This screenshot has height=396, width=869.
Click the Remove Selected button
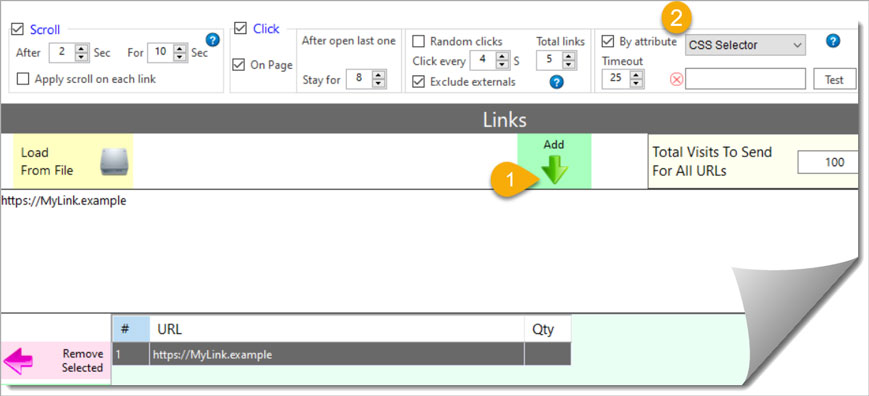point(55,361)
